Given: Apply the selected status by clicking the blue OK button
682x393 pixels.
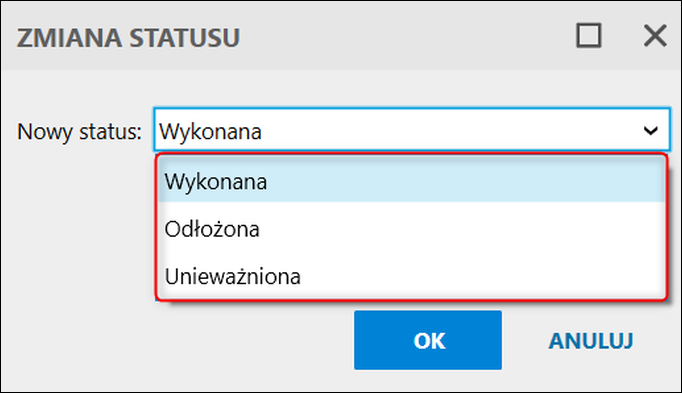Looking at the screenshot, I should click(428, 340).
